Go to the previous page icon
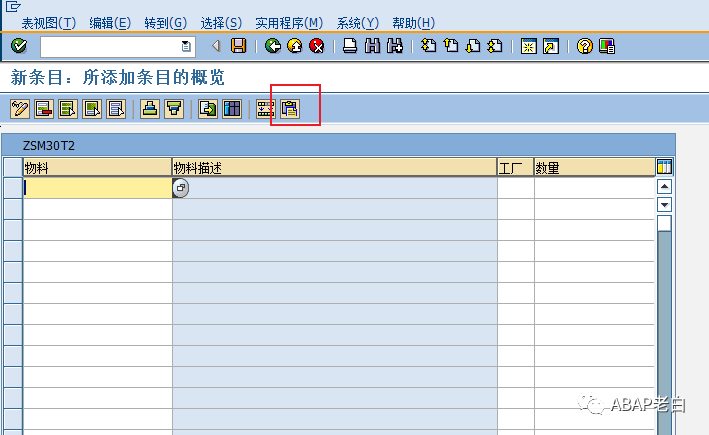709x435 pixels. pyautogui.click(x=451, y=46)
